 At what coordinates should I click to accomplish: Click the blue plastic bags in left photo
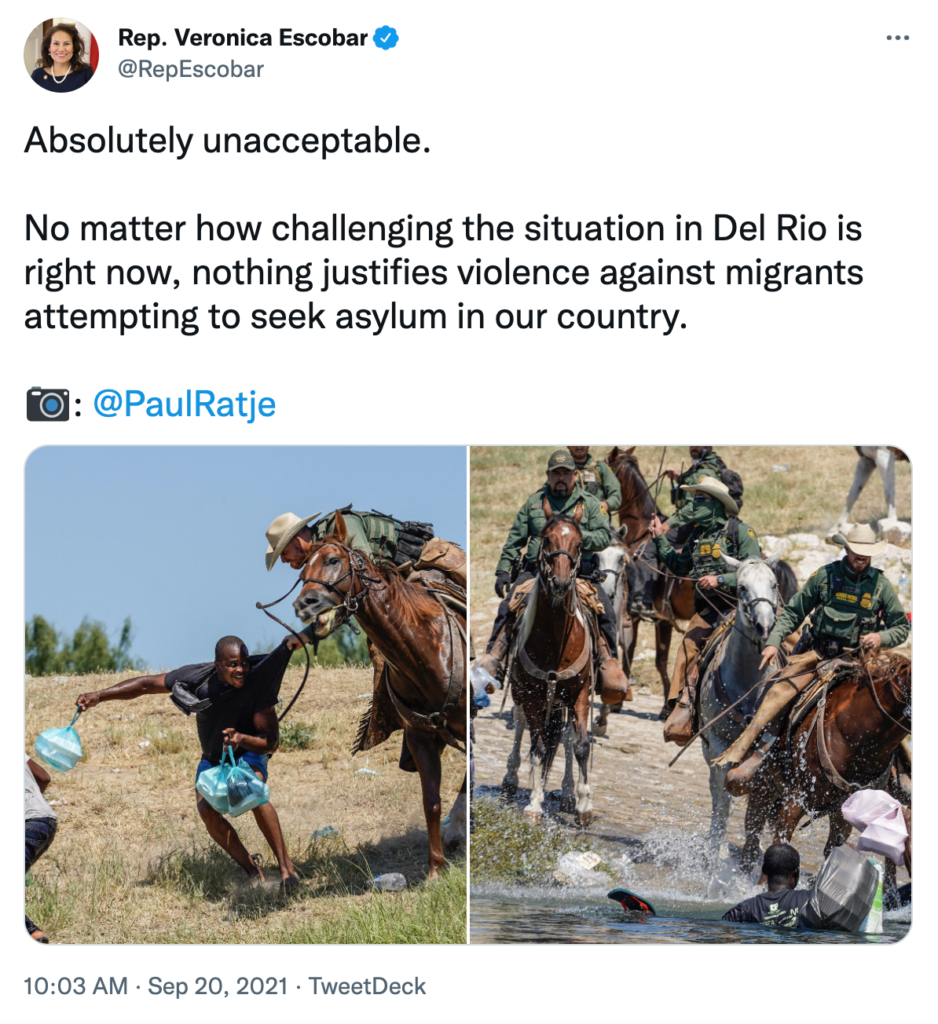coord(233,784)
